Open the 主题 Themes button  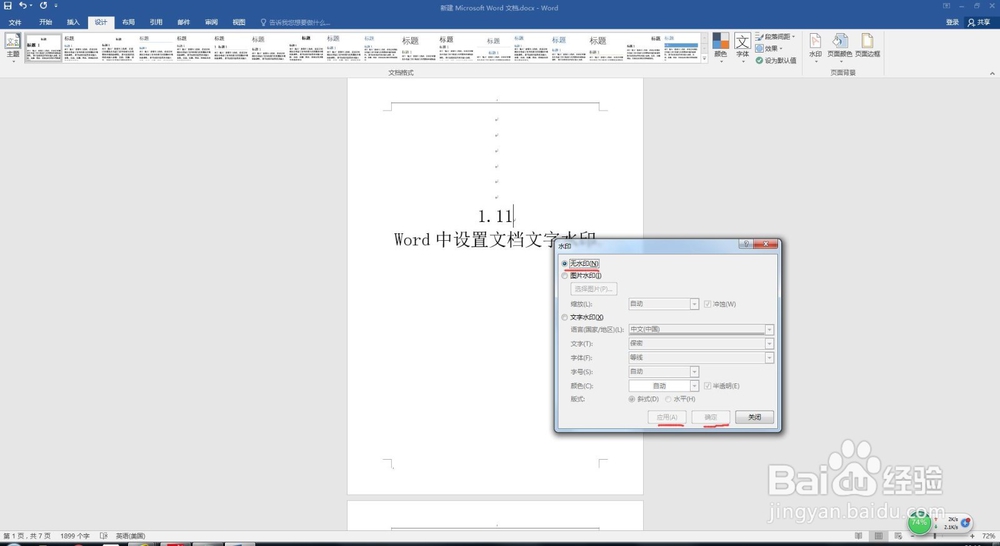(13, 46)
